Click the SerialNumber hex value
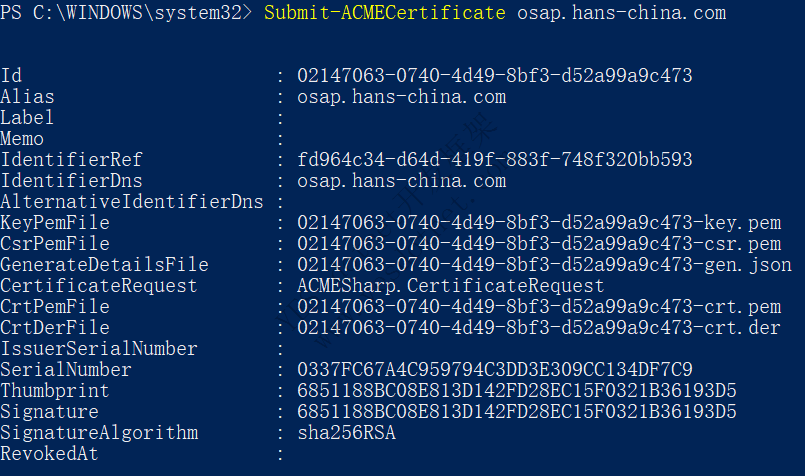This screenshot has height=476, width=805. pos(494,370)
